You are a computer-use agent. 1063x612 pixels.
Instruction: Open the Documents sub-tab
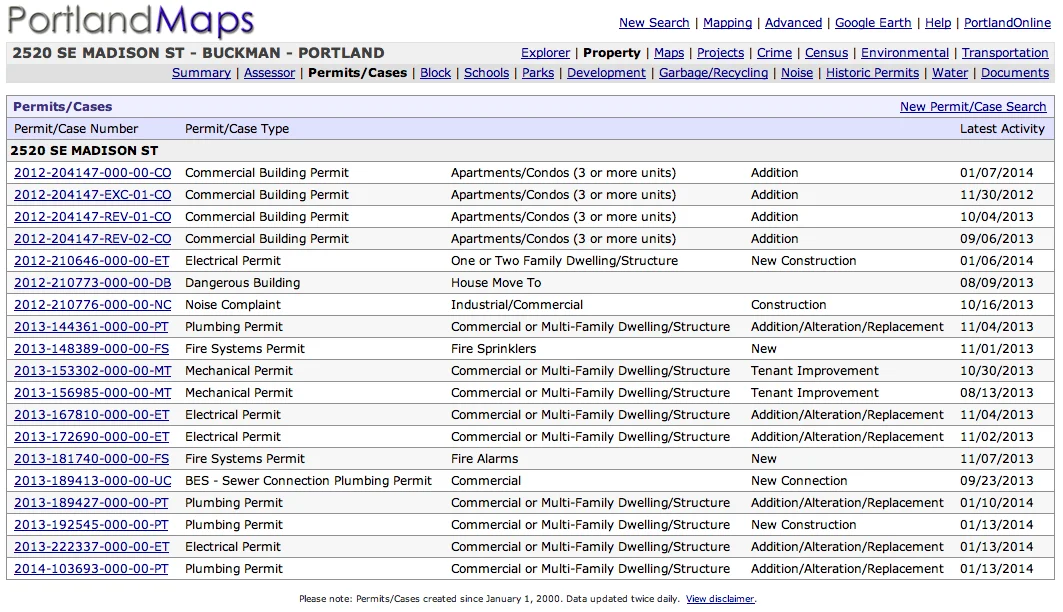point(1014,73)
